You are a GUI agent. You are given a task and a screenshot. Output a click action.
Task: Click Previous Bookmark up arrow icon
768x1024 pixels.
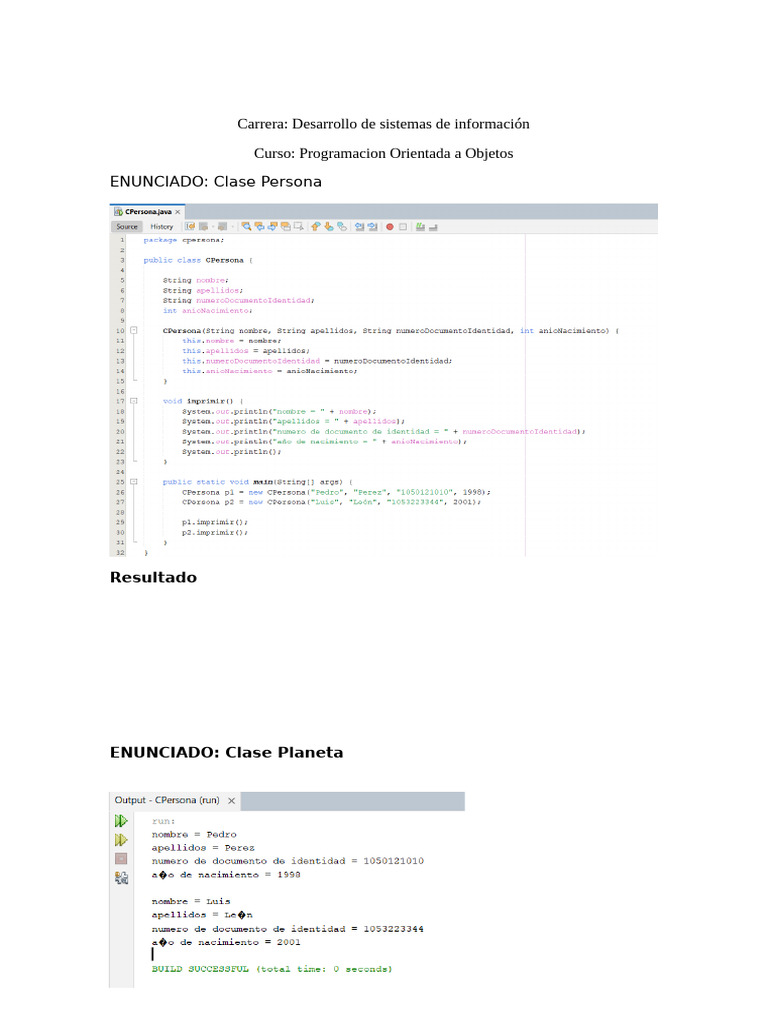point(315,227)
